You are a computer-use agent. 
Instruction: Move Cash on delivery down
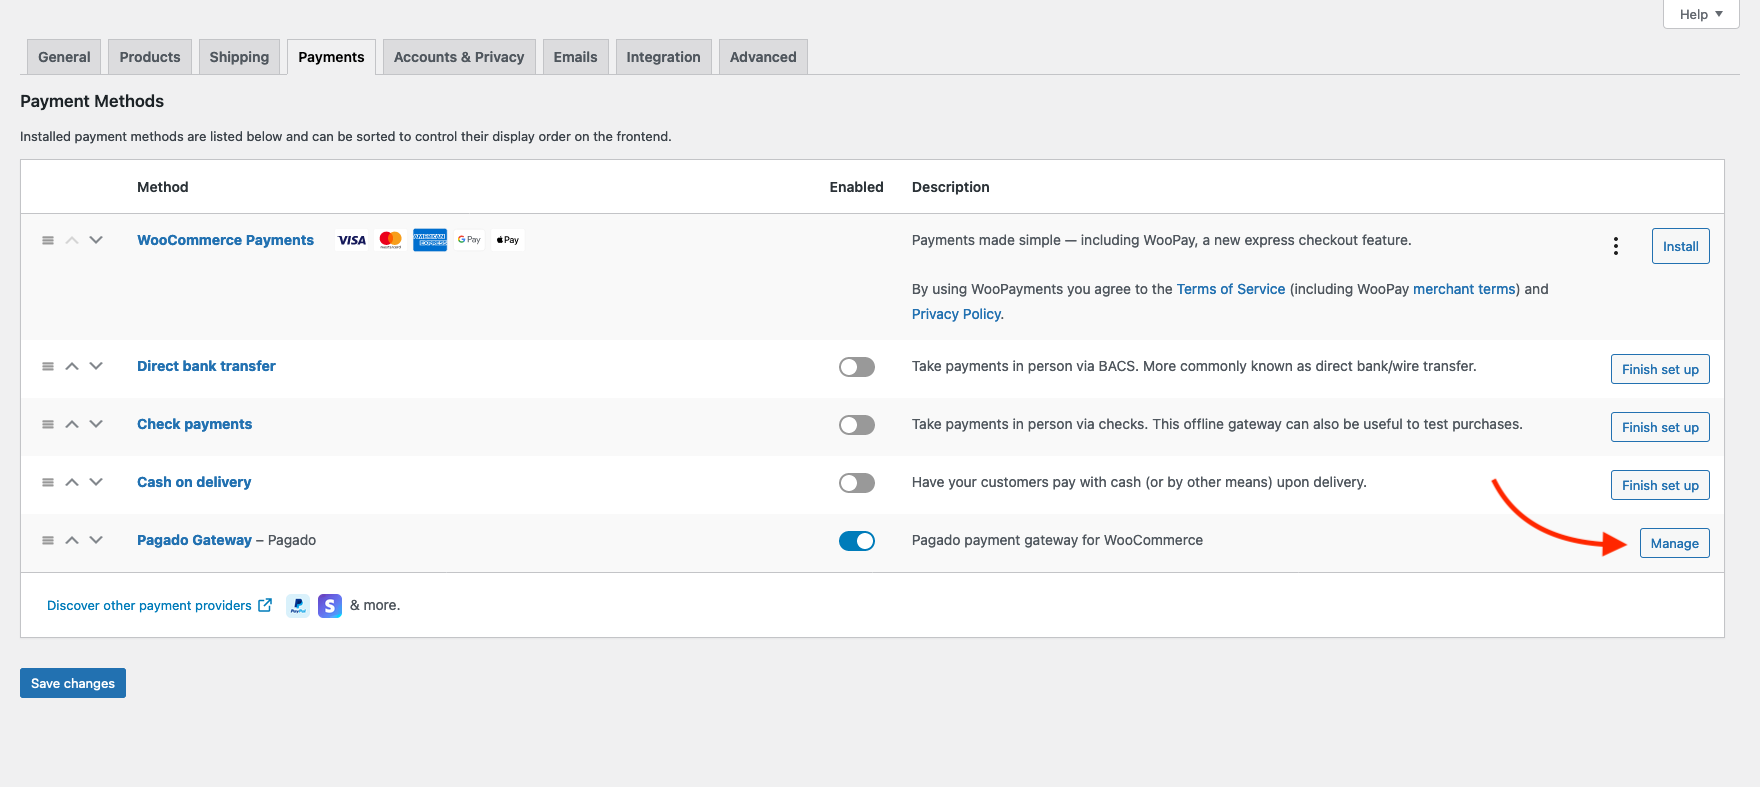pyautogui.click(x=96, y=482)
